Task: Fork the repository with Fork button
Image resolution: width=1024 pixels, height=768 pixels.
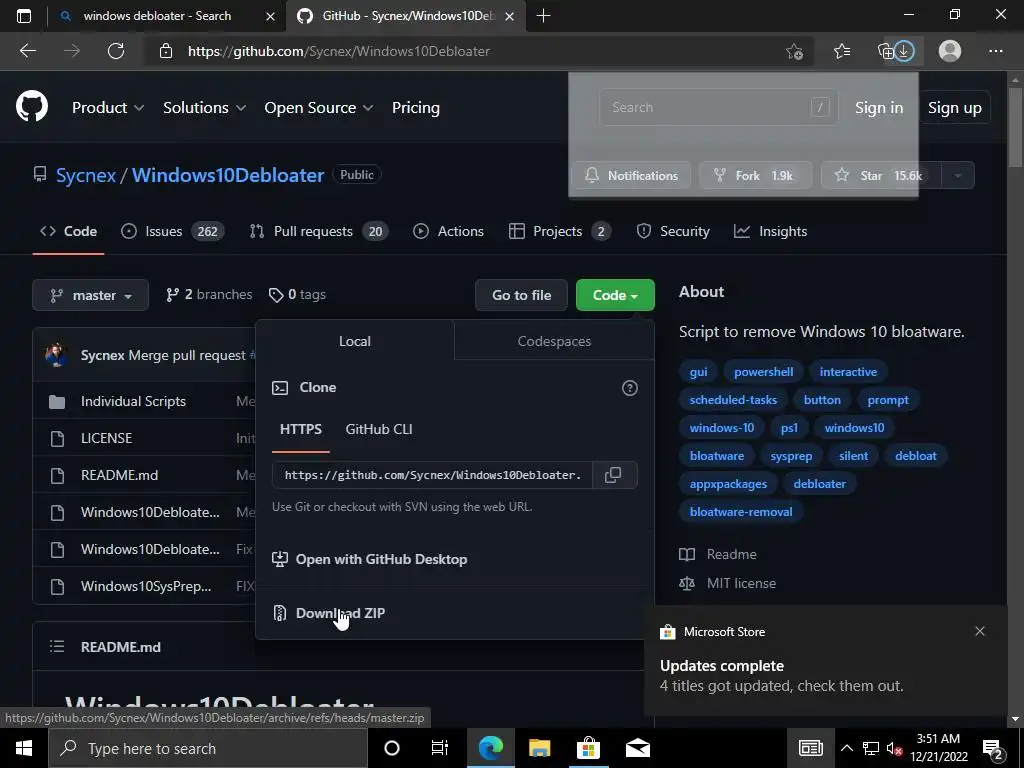Action: pyautogui.click(x=756, y=175)
